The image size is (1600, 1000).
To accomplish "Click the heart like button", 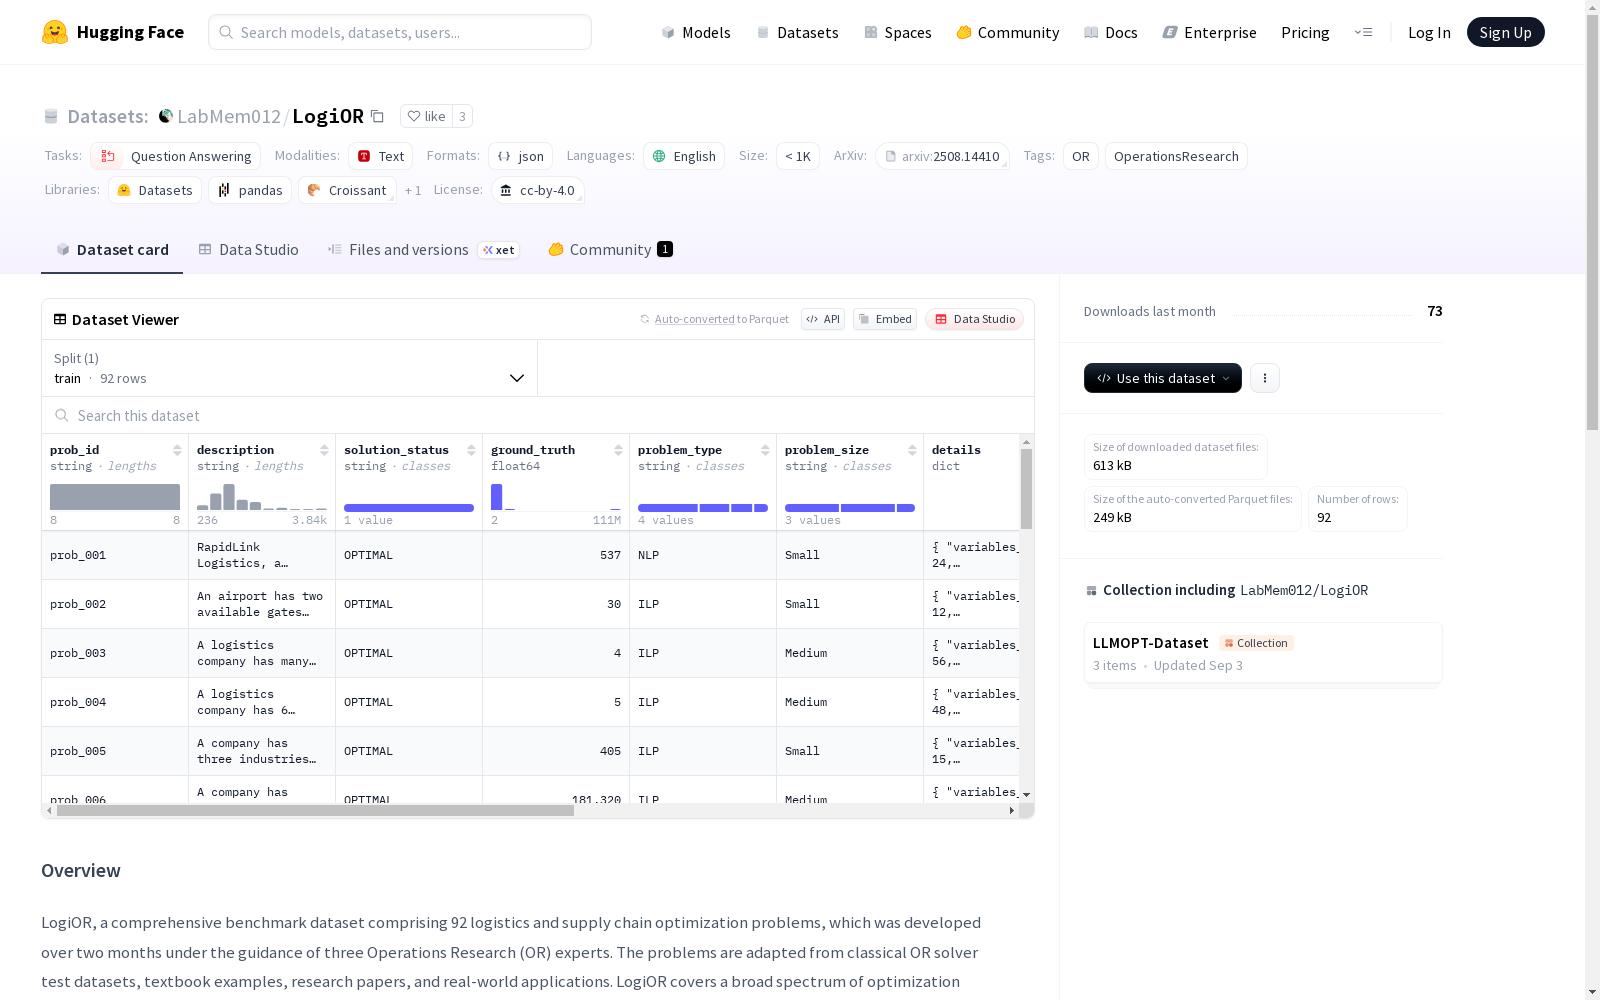I will click(x=426, y=116).
